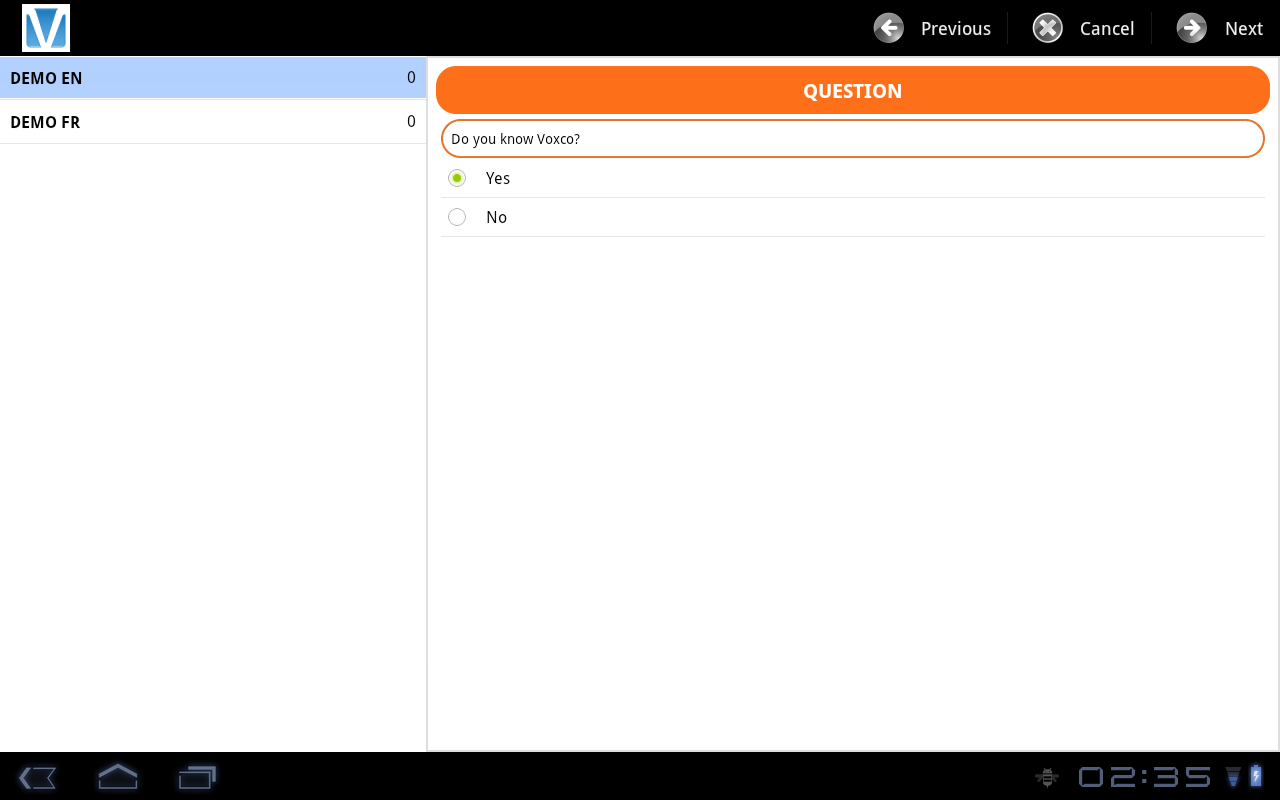Tap the Android home icon
The height and width of the screenshot is (800, 1280).
(117, 776)
